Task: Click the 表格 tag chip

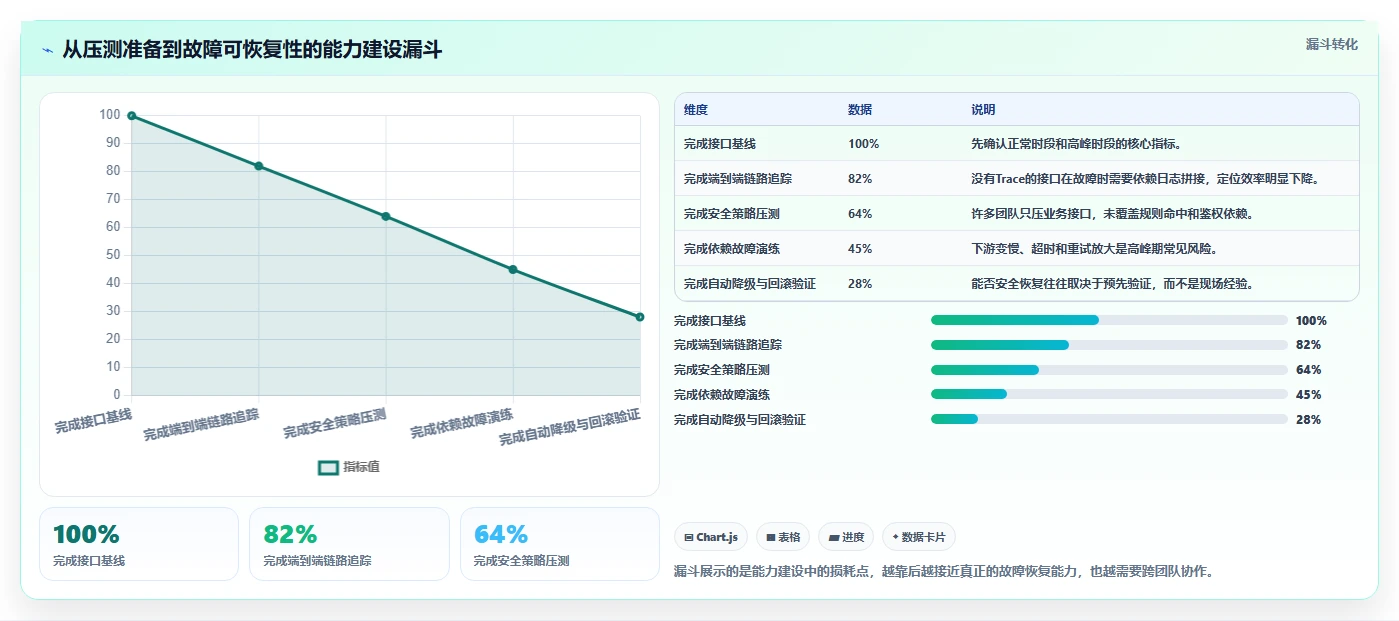Action: [783, 537]
